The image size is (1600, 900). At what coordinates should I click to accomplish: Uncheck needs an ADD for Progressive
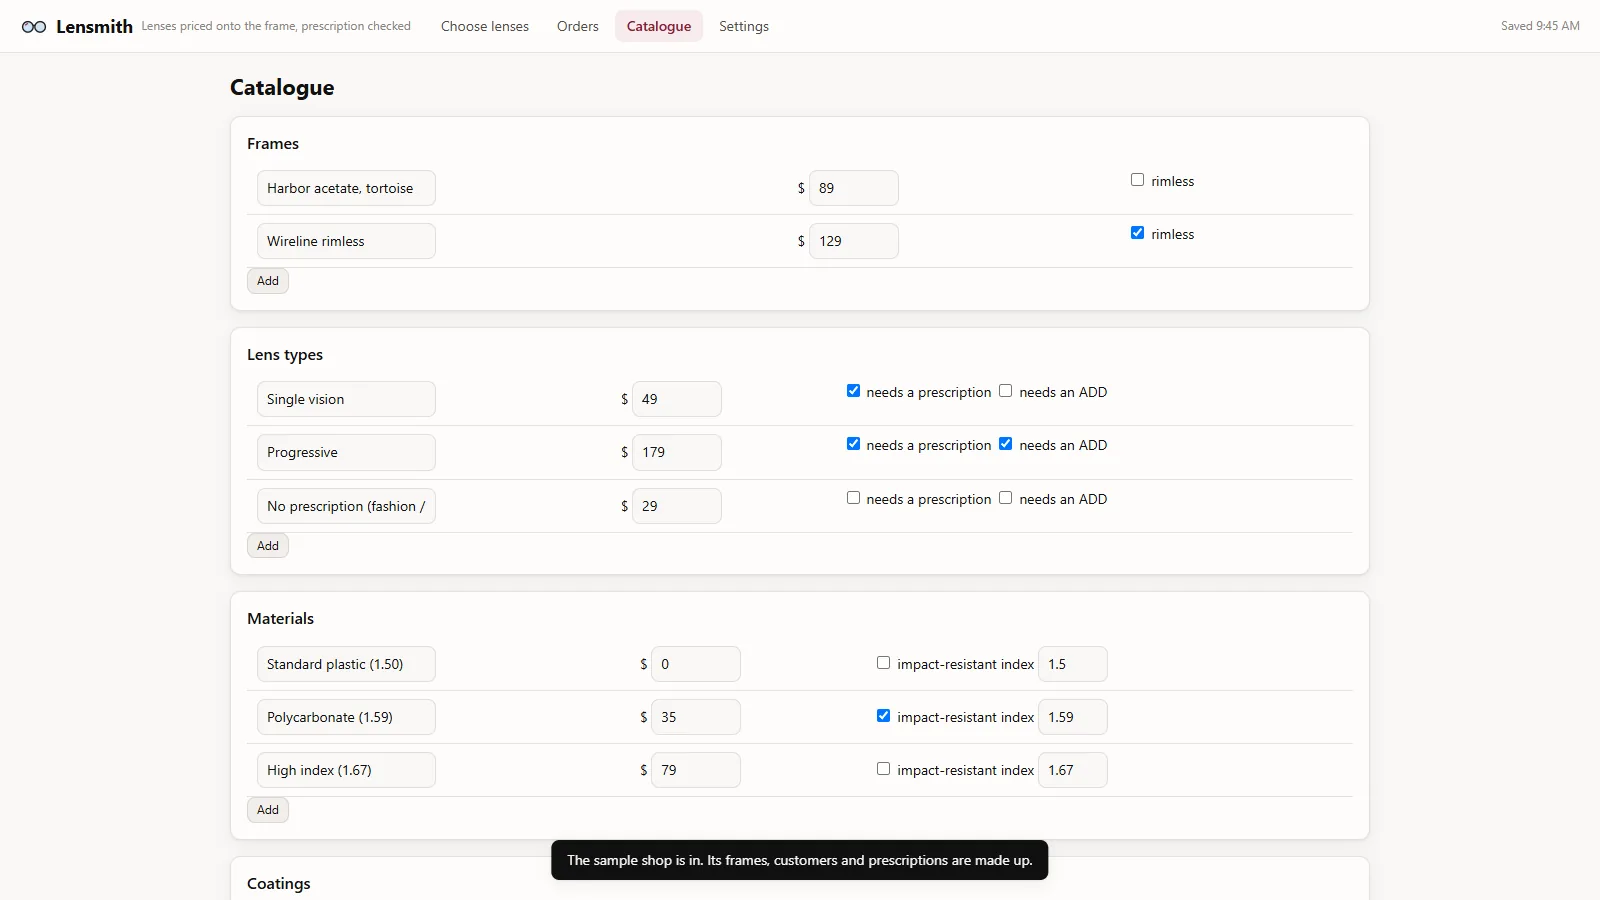click(x=1006, y=444)
